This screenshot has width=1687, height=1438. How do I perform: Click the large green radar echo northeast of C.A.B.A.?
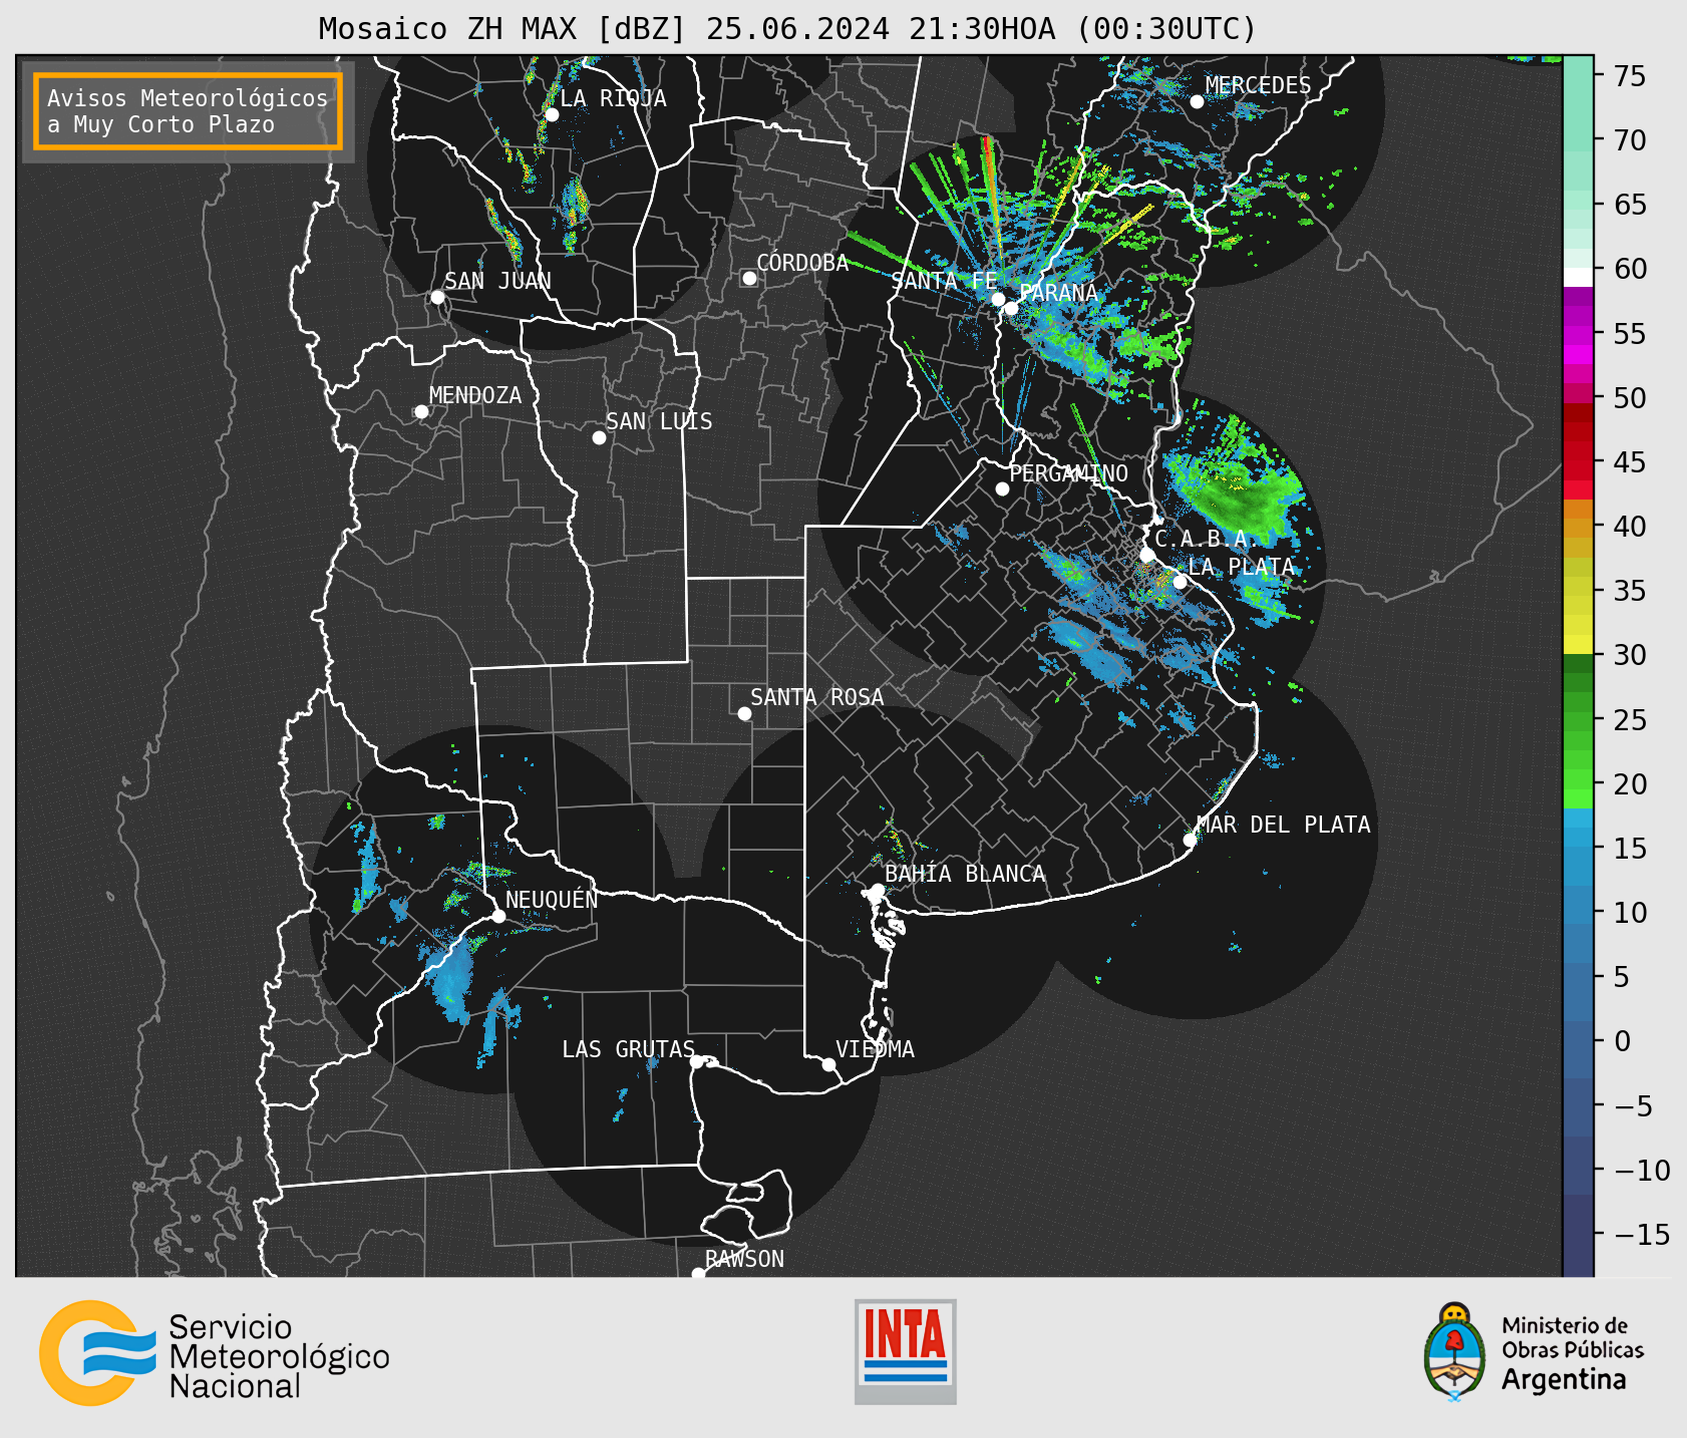(x=1240, y=490)
